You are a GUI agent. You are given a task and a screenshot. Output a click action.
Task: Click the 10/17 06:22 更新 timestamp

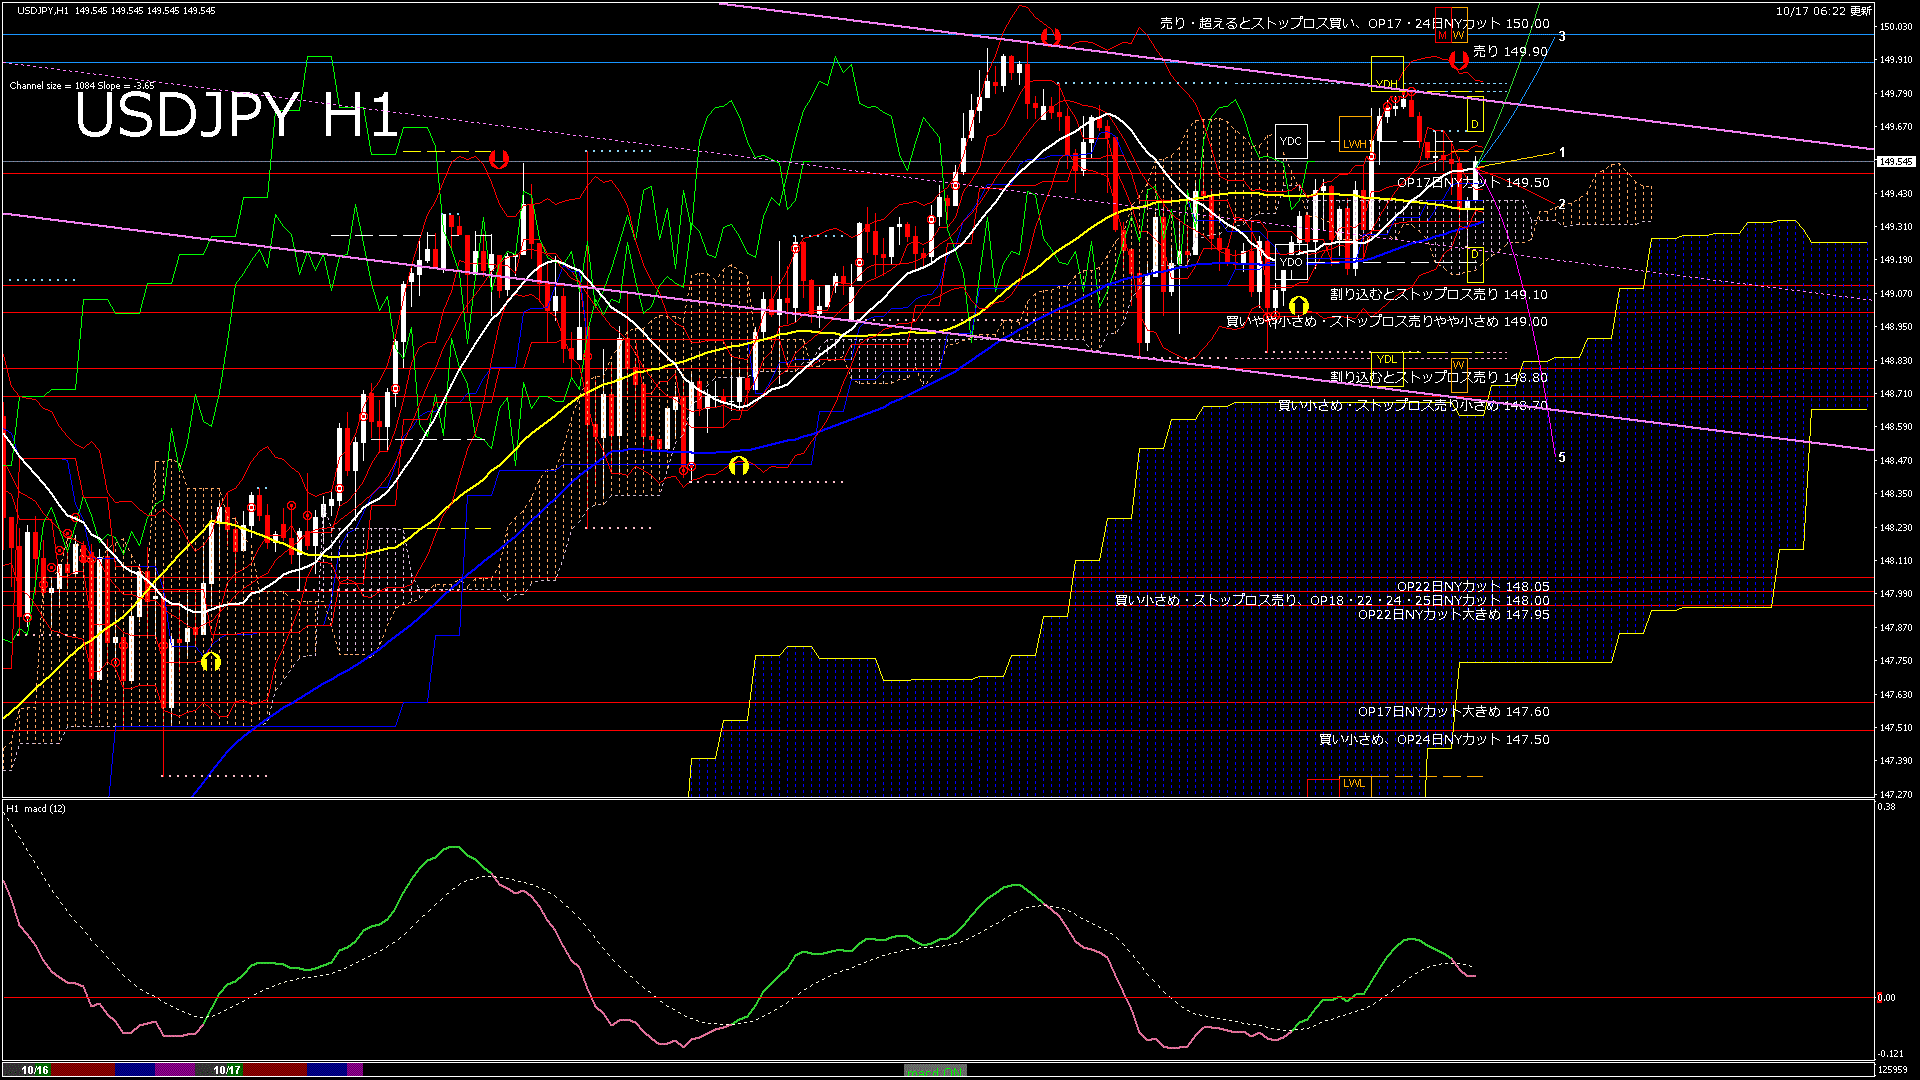pyautogui.click(x=1824, y=11)
